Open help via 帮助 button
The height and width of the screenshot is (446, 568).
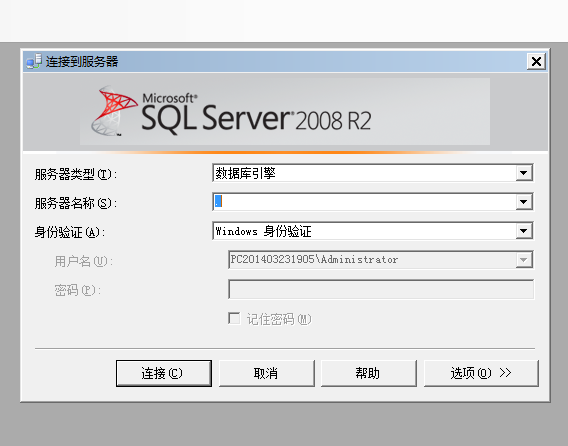pos(369,373)
